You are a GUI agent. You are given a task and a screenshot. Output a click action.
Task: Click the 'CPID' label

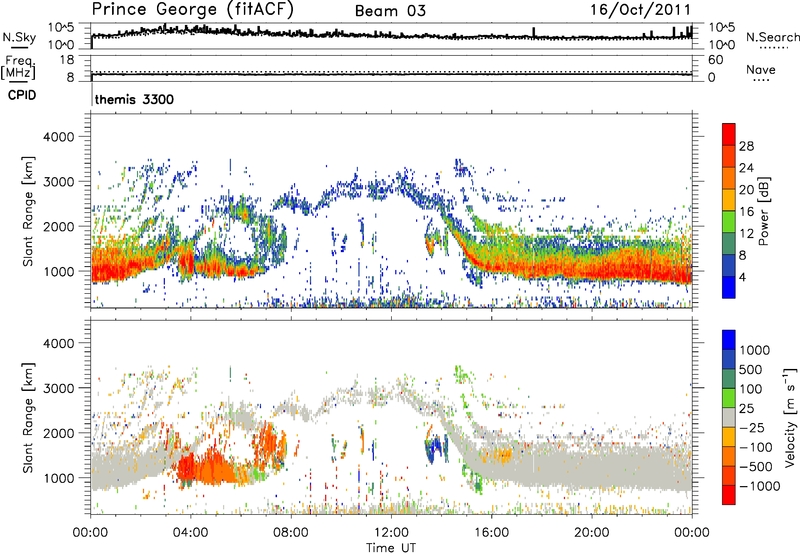tap(22, 95)
